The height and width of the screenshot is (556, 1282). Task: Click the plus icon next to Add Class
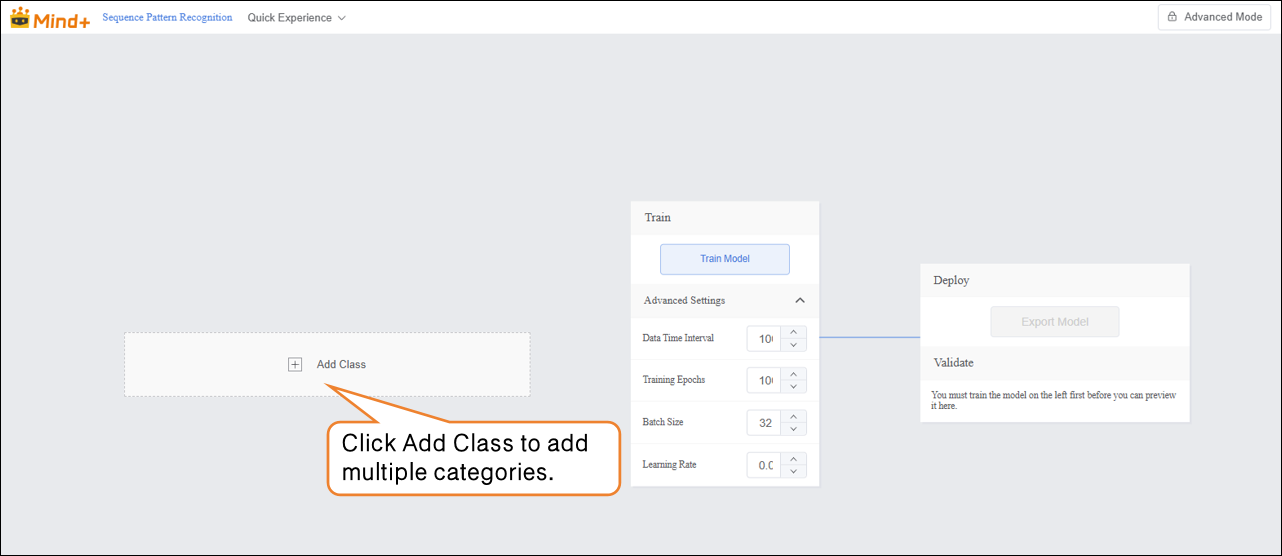[x=295, y=365]
